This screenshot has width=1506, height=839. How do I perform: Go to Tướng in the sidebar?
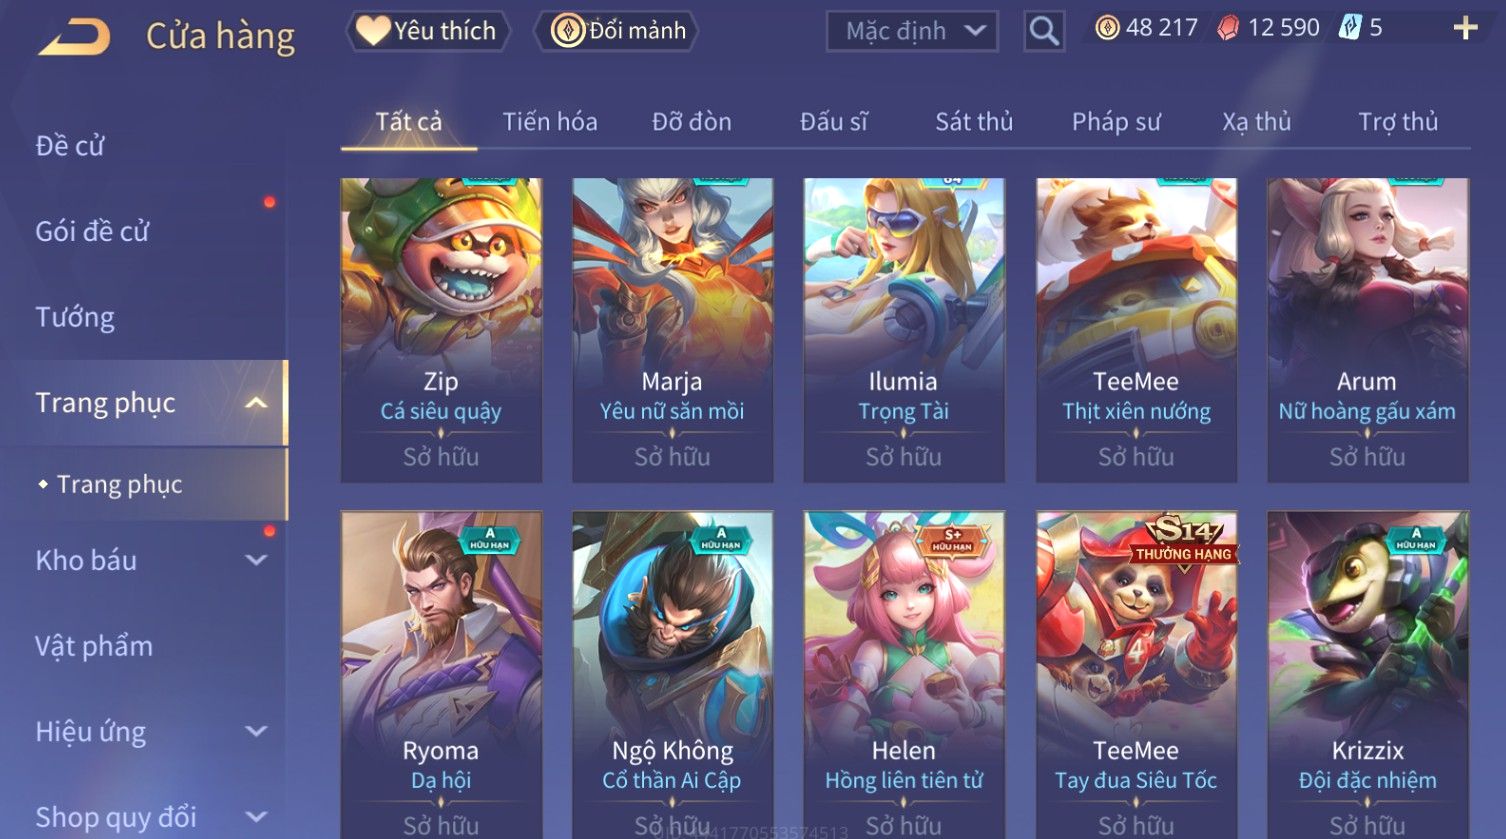click(75, 317)
